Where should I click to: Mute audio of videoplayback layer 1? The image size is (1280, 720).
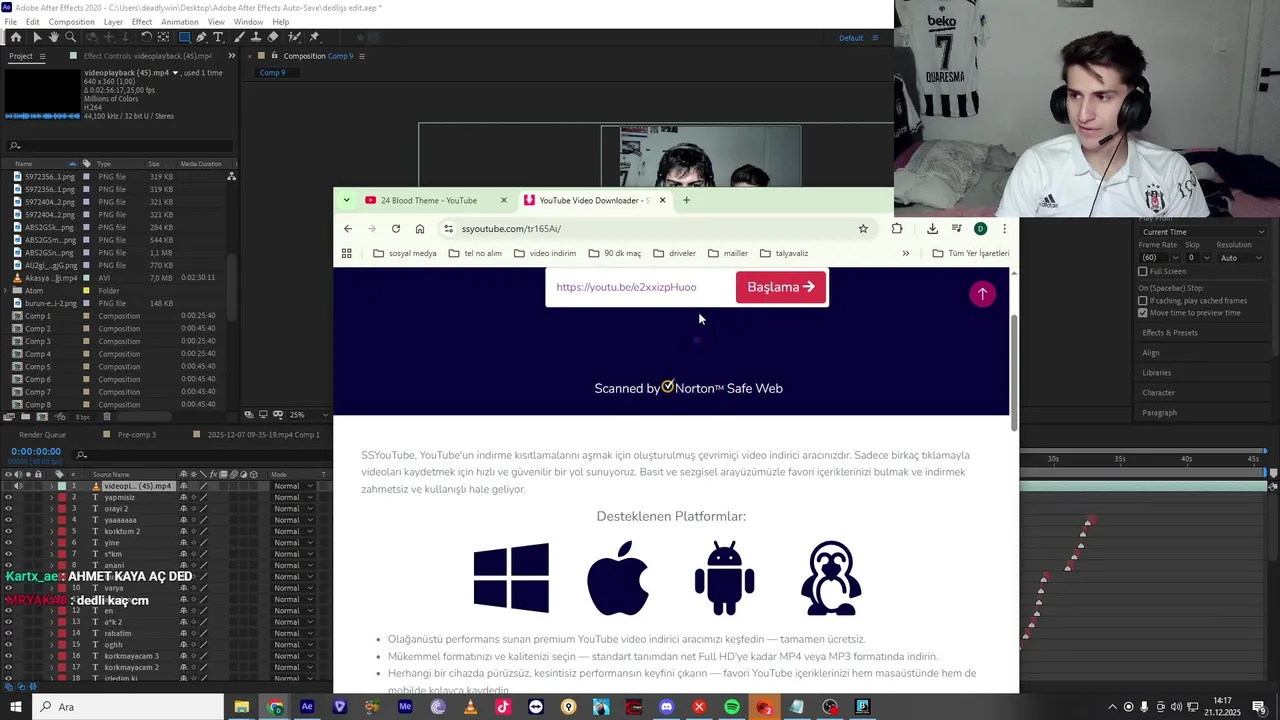18,486
